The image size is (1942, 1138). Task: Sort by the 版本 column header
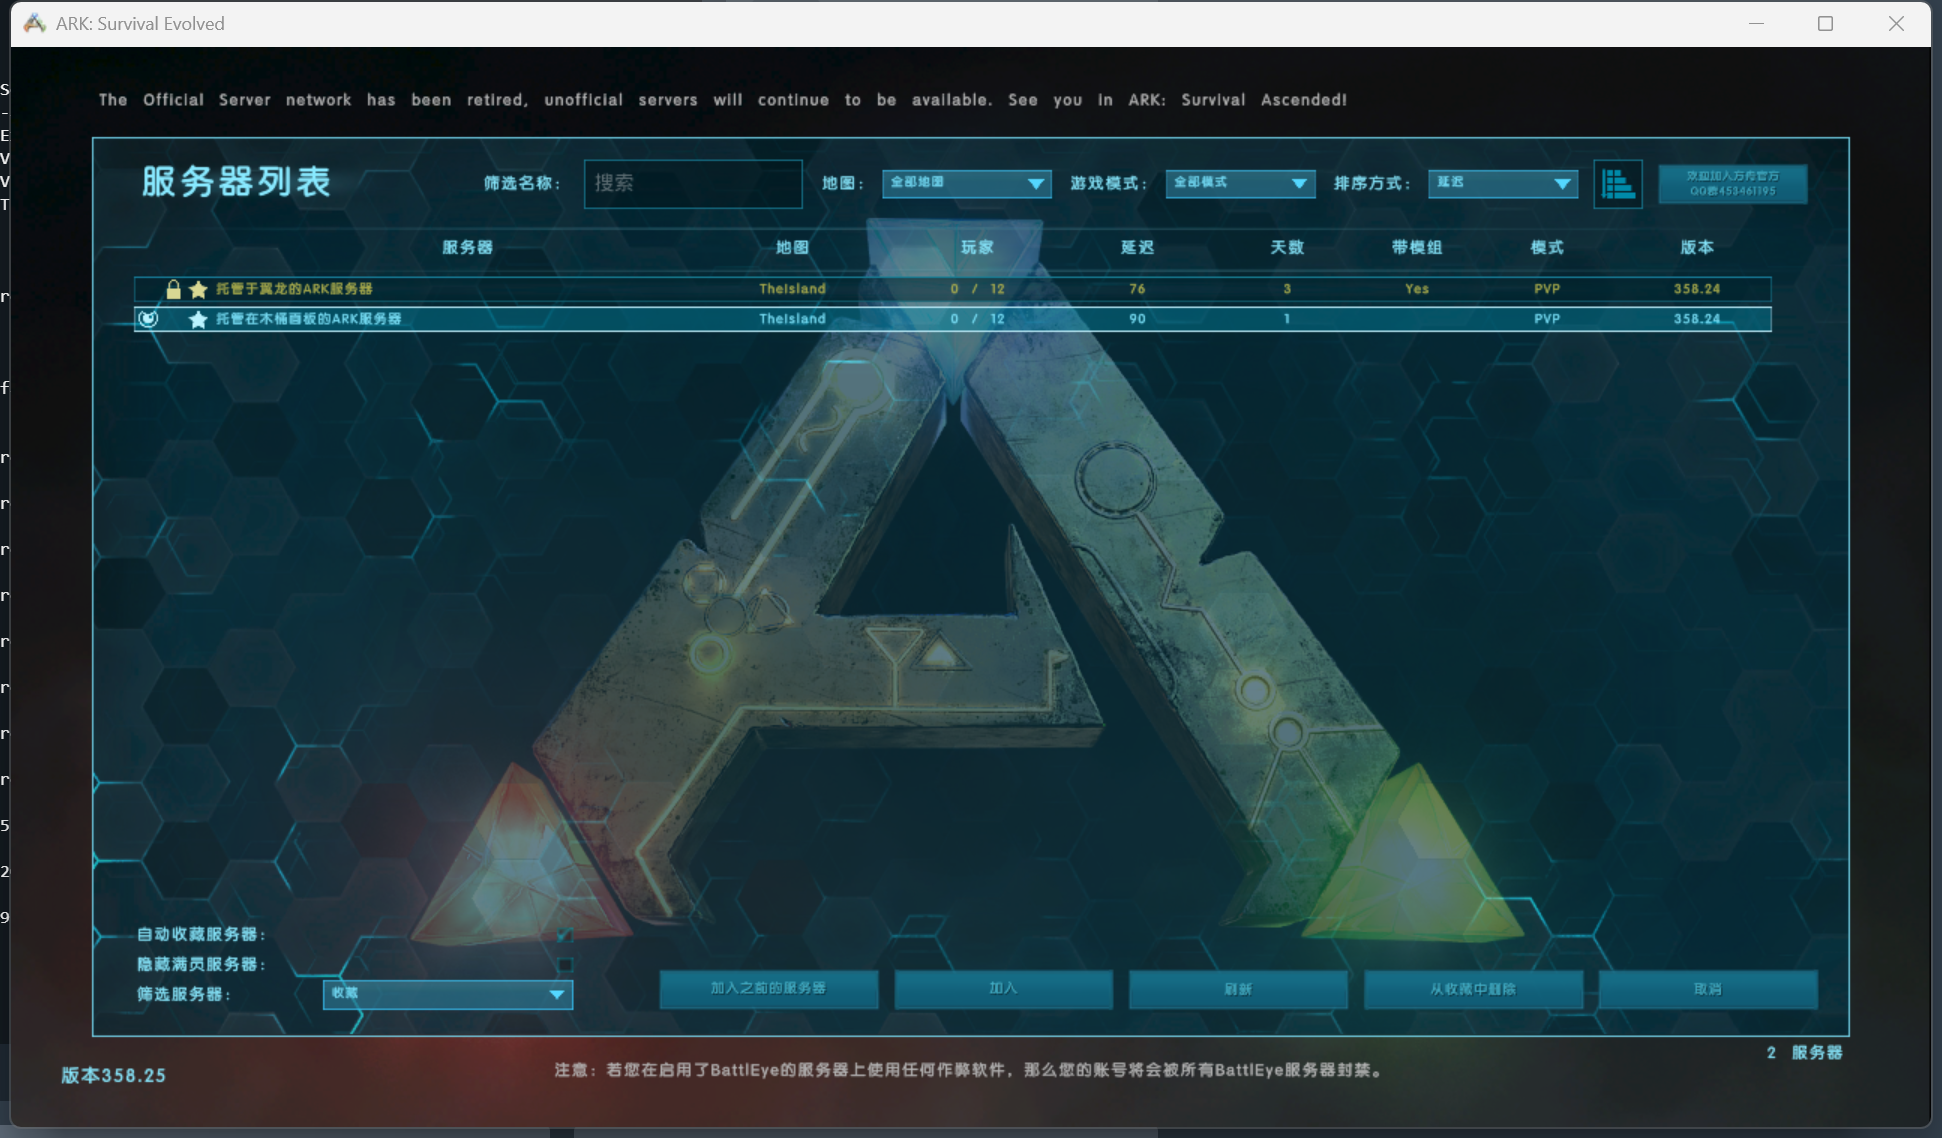1697,247
